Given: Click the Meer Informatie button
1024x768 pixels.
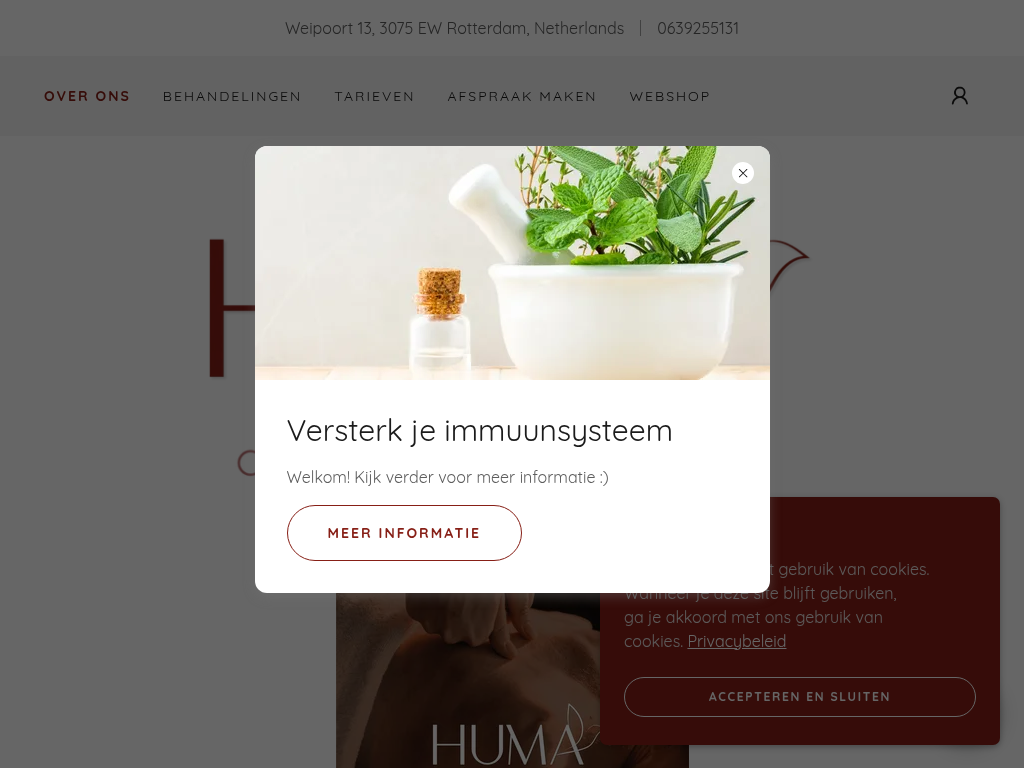Looking at the screenshot, I should pyautogui.click(x=404, y=533).
